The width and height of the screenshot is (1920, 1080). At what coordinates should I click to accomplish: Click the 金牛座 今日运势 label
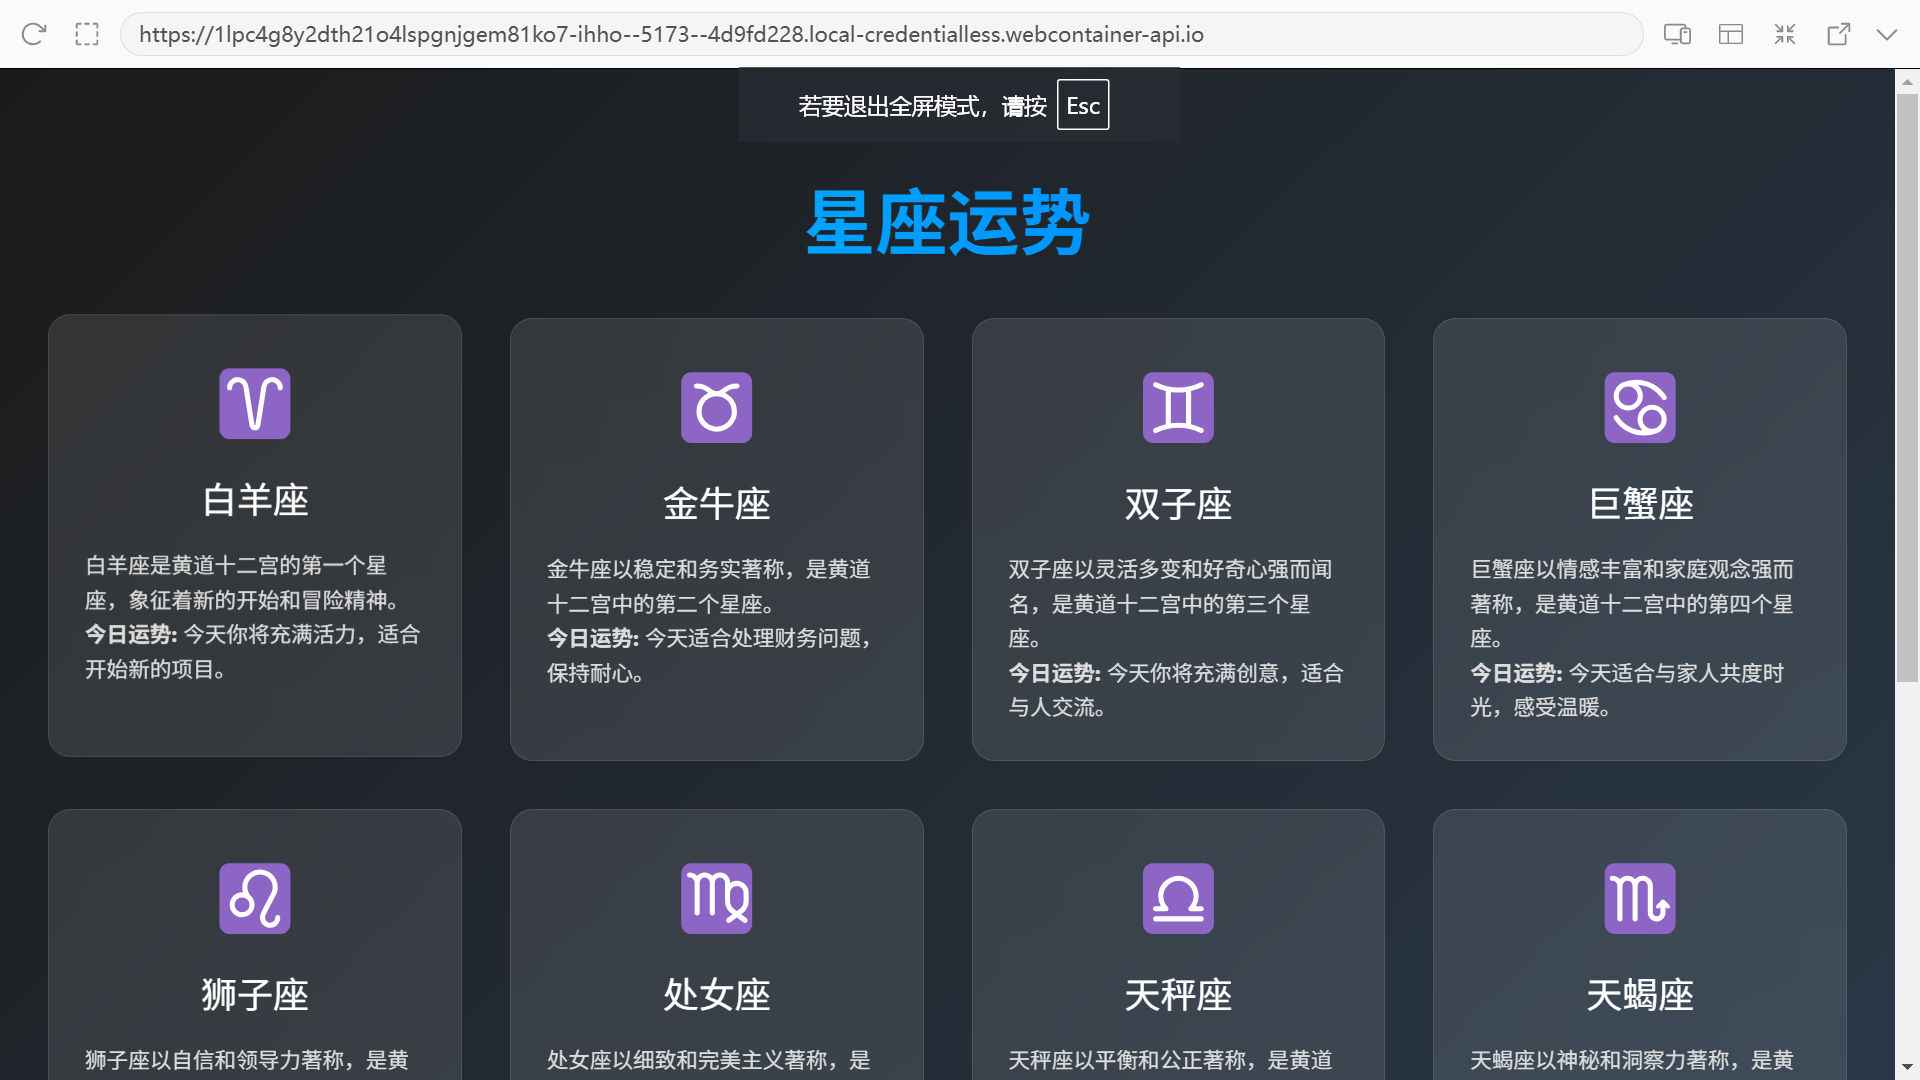[x=593, y=639]
